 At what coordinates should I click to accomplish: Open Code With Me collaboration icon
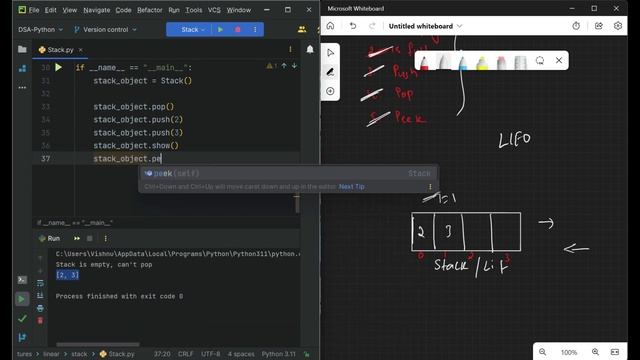302,29
